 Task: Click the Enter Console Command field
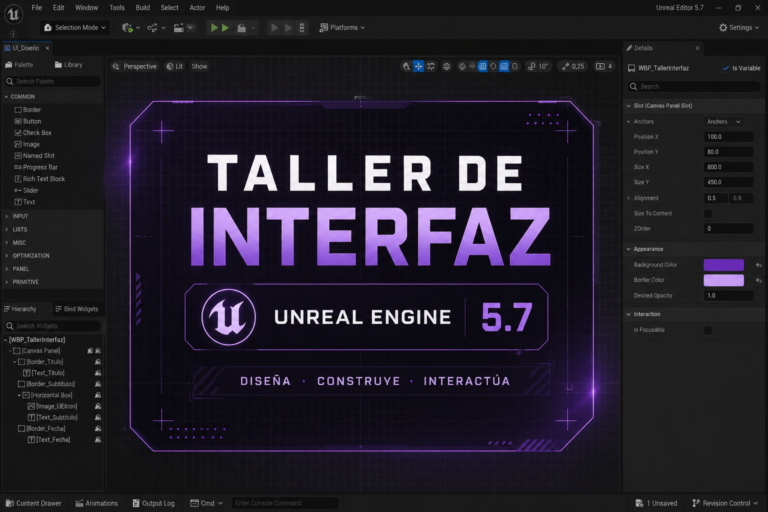tap(285, 503)
